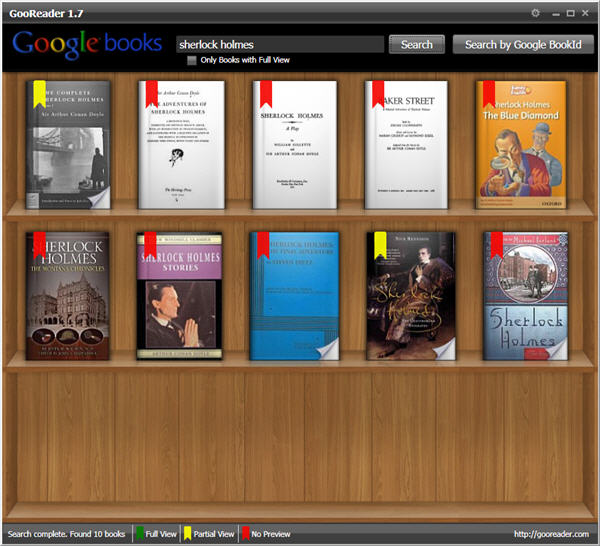Open the Baker Street book cover
600x546 pixels.
[x=407, y=145]
